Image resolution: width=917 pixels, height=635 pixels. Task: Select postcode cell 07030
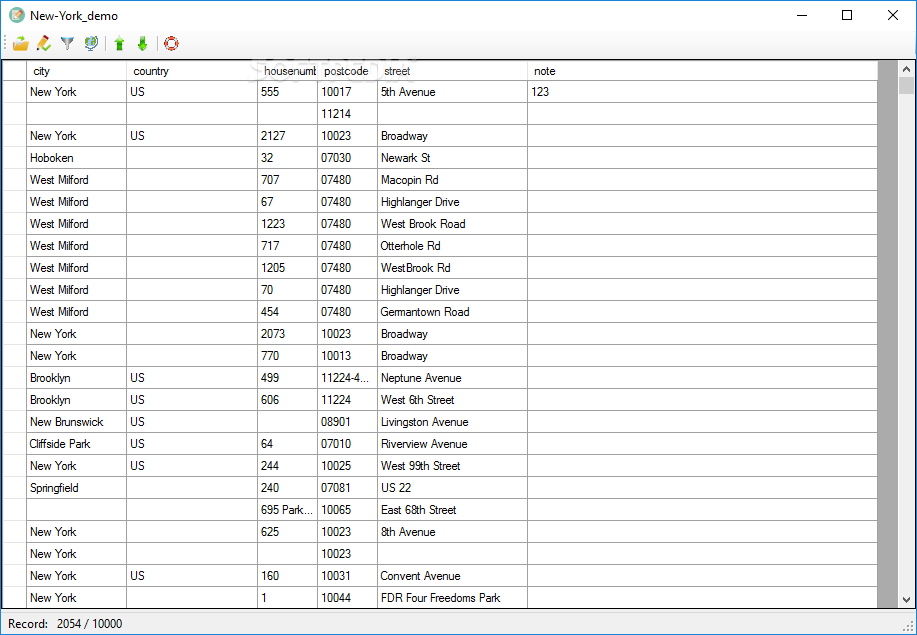click(x=347, y=158)
